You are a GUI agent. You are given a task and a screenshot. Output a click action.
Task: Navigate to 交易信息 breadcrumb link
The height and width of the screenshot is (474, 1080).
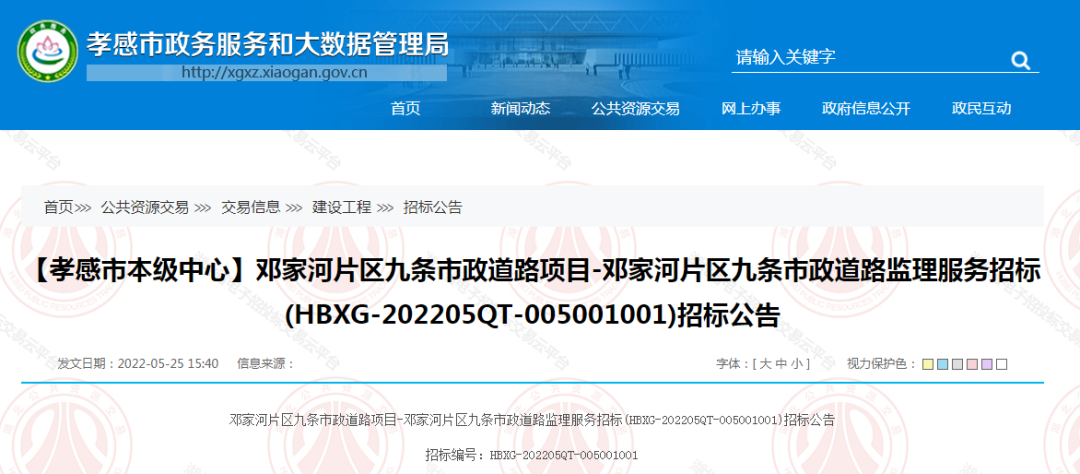[x=250, y=207]
